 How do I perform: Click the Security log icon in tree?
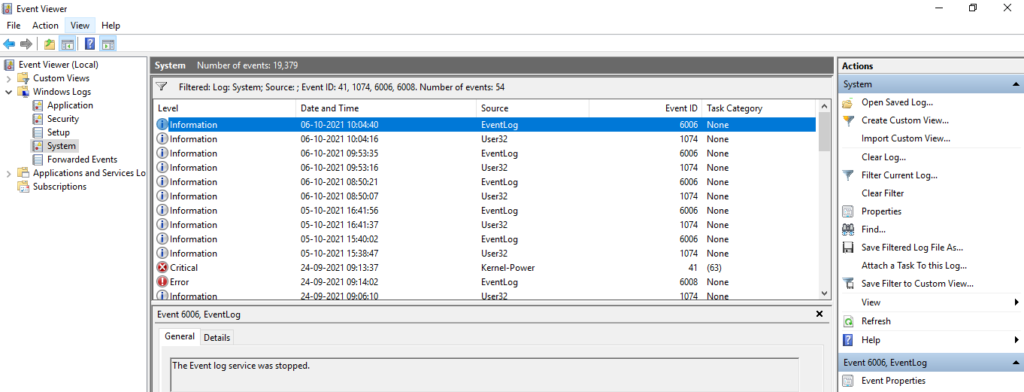tap(38, 119)
